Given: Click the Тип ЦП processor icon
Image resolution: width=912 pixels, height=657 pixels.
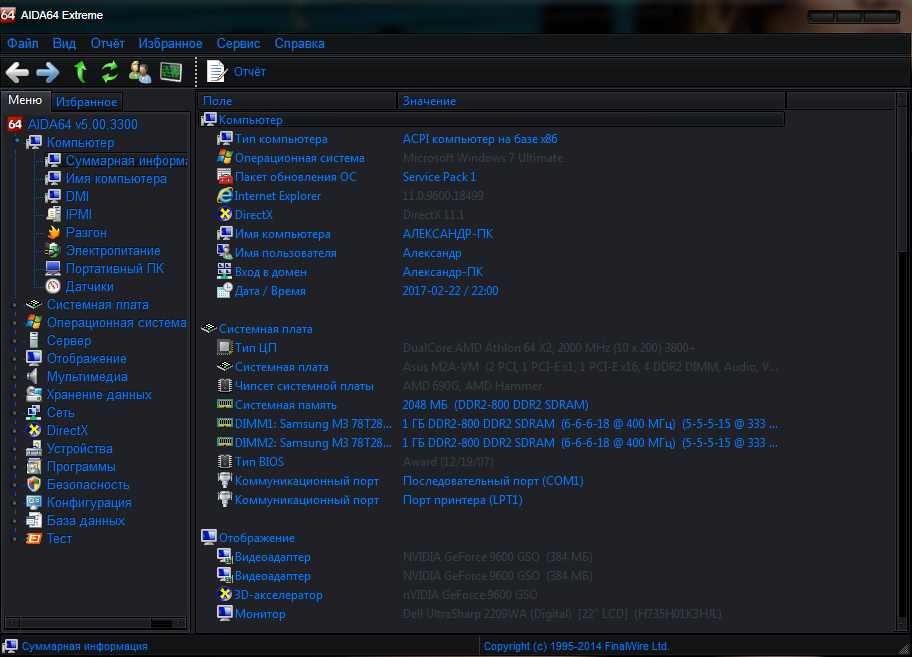Looking at the screenshot, I should 225,348.
